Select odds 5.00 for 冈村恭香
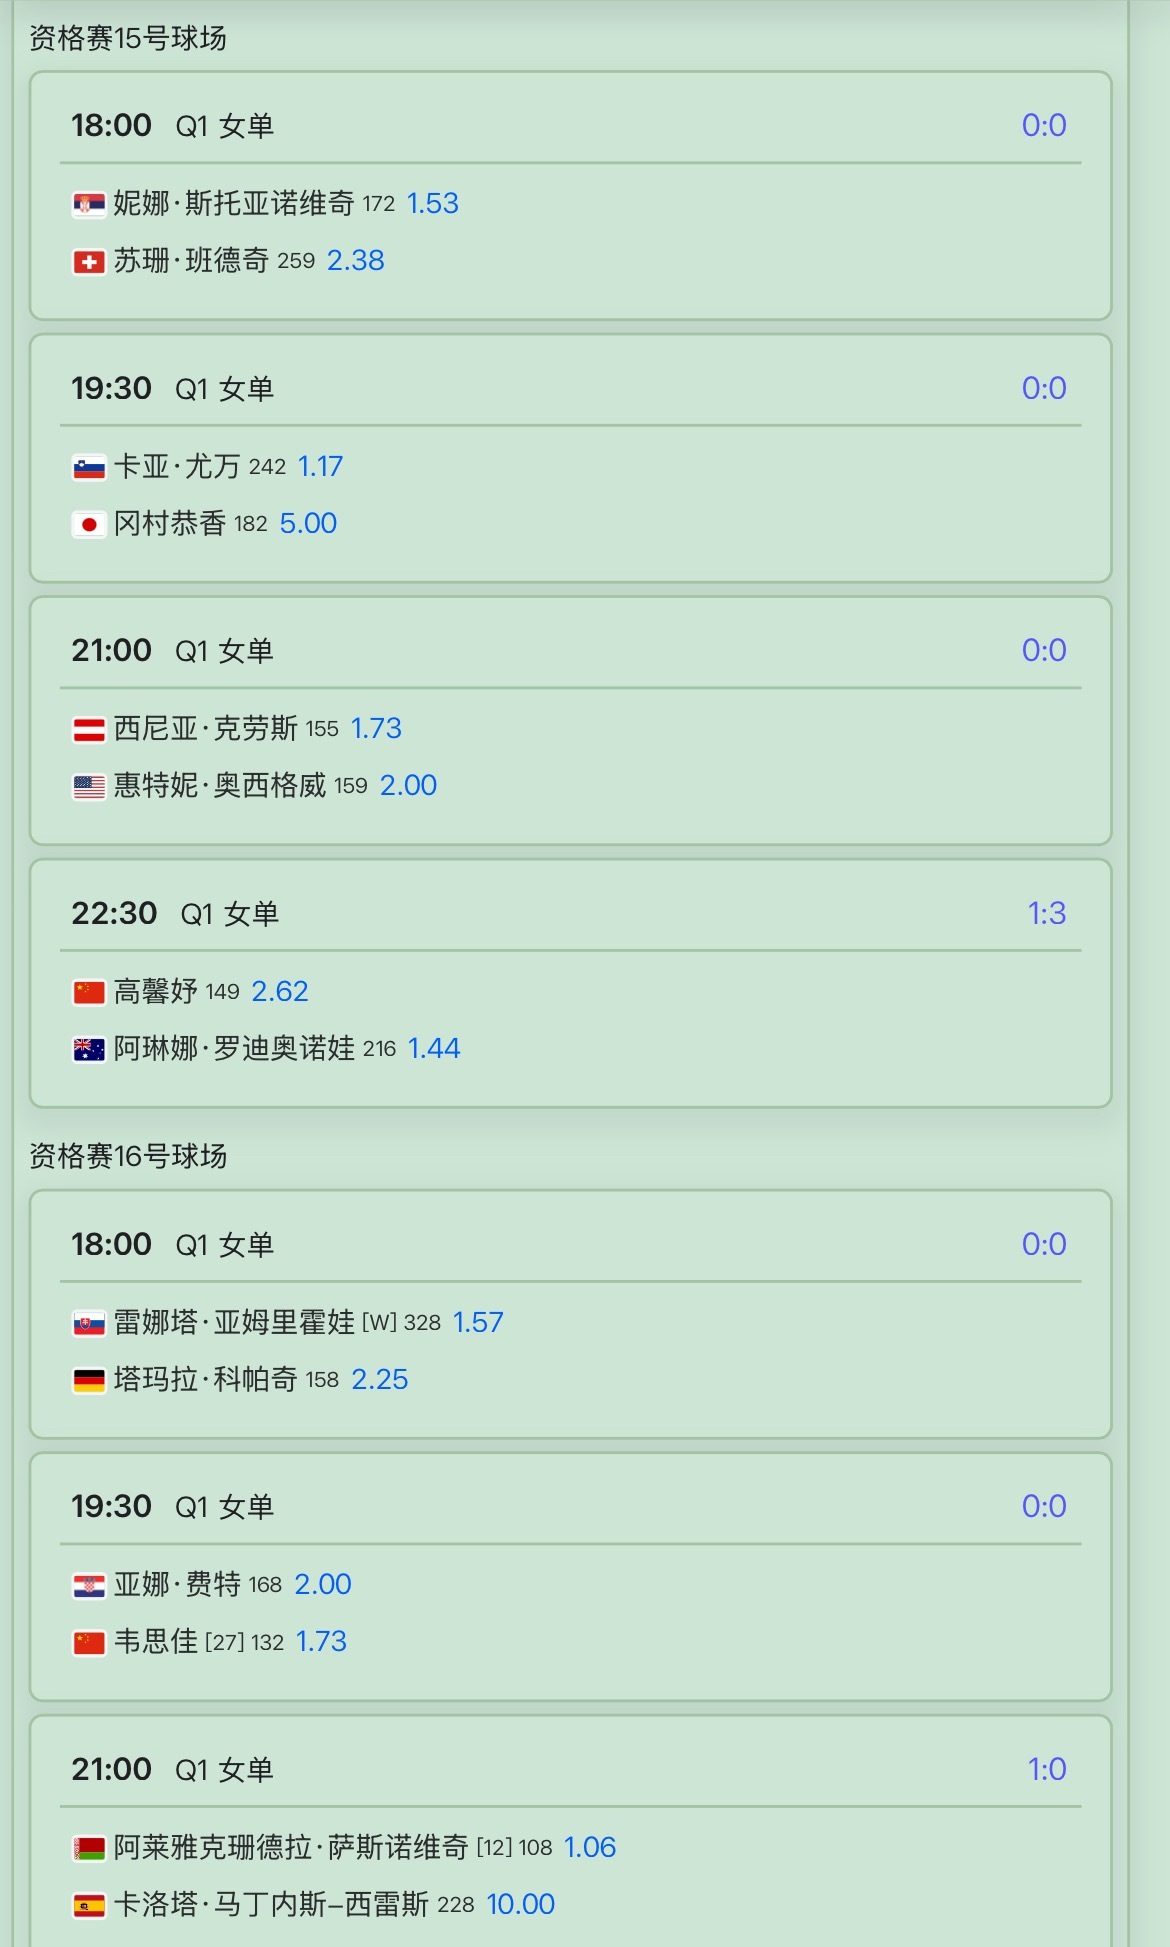 308,524
